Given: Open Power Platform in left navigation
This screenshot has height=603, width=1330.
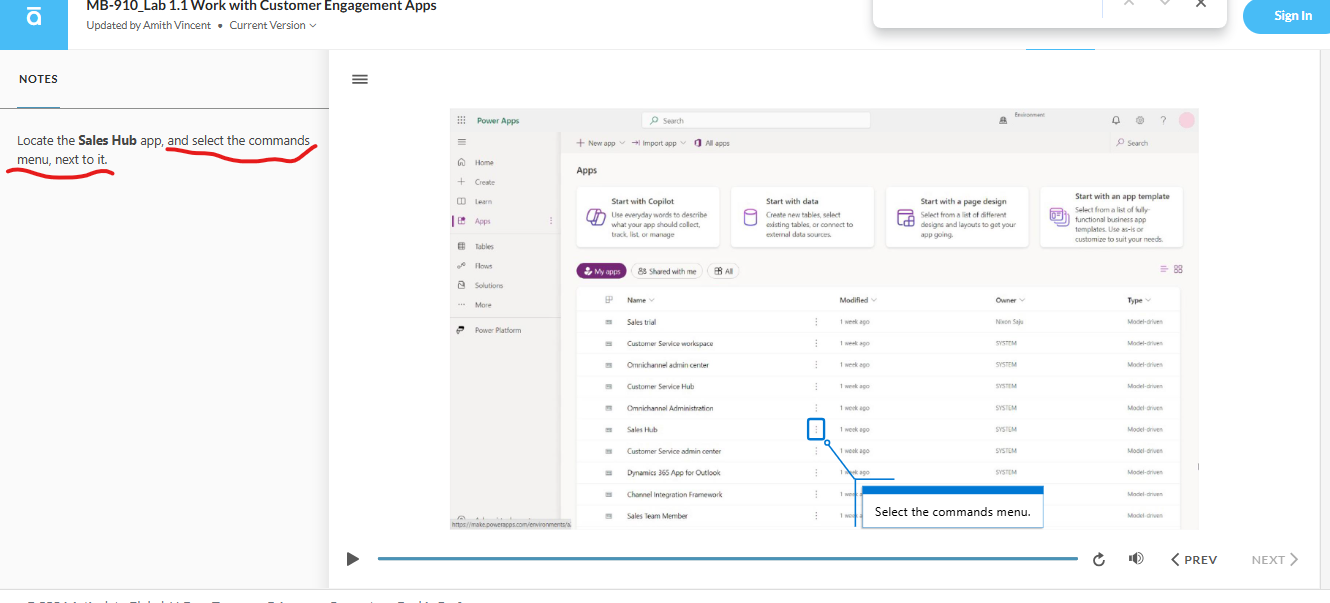Looking at the screenshot, I should (x=497, y=330).
